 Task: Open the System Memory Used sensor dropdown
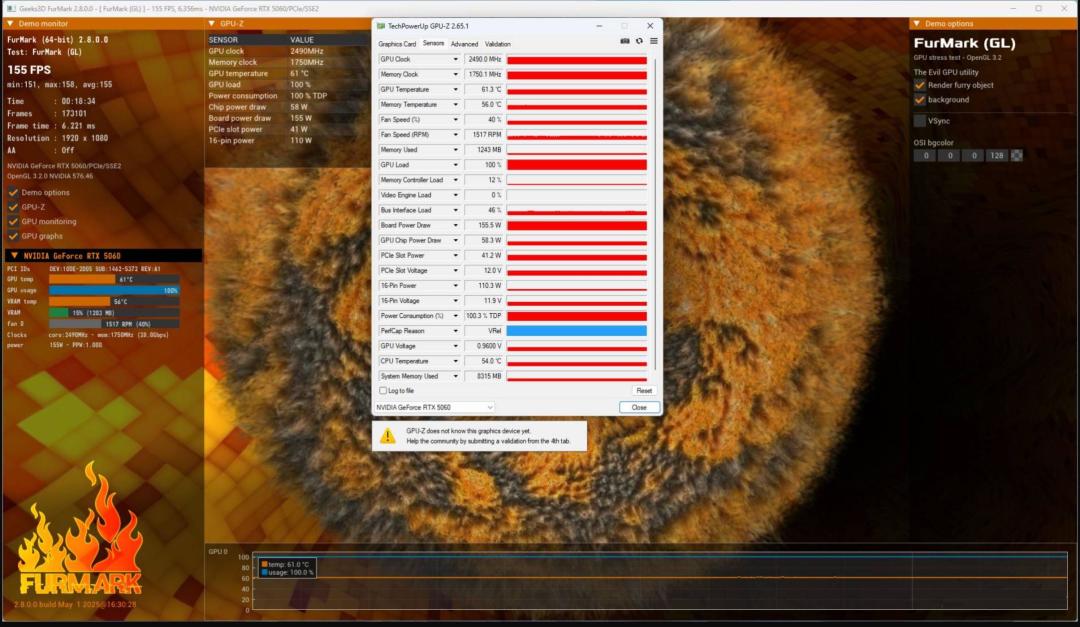tap(455, 376)
